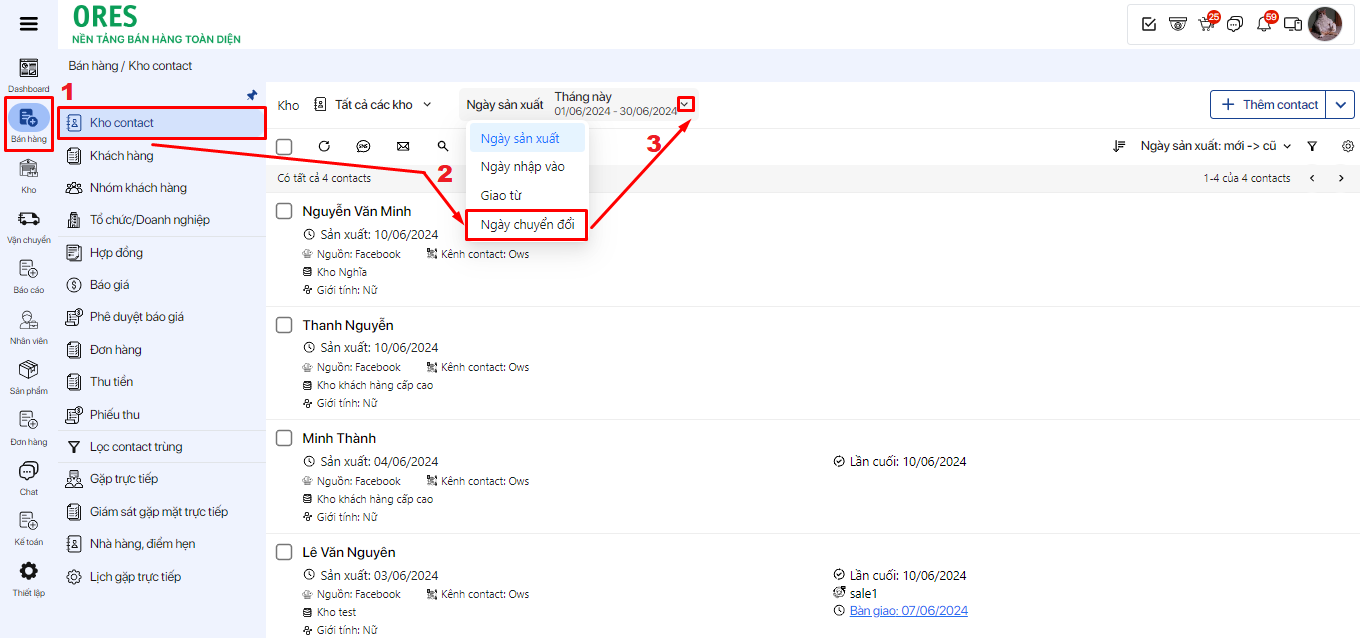Open the shopping cart icon

tap(1206, 25)
